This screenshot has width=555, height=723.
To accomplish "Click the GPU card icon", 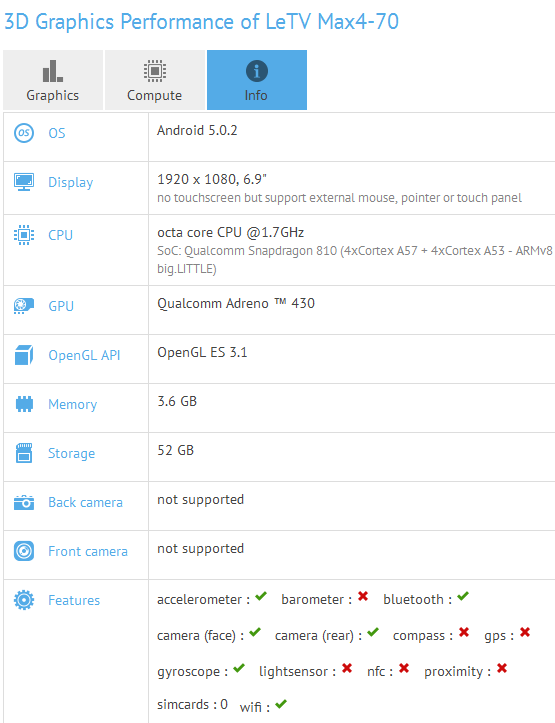I will click(24, 306).
